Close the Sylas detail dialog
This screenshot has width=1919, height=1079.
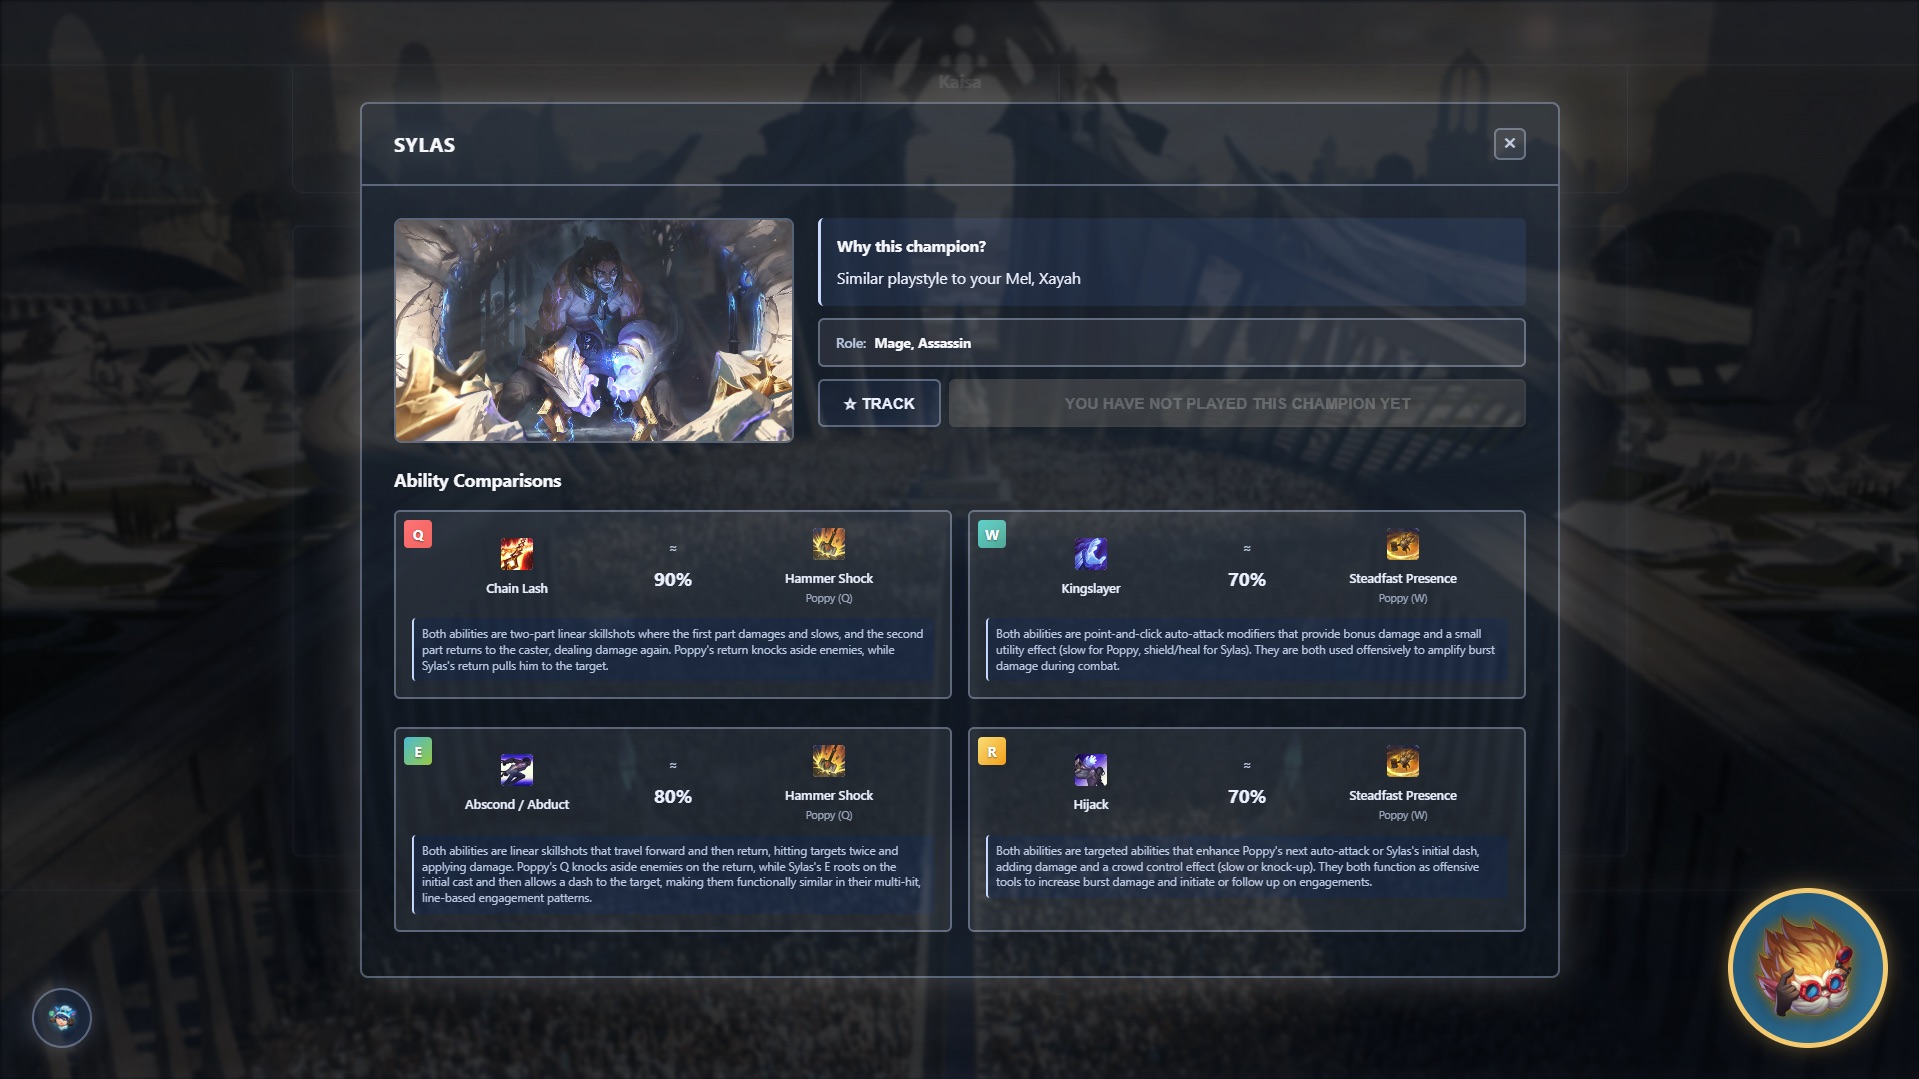[x=1509, y=144]
